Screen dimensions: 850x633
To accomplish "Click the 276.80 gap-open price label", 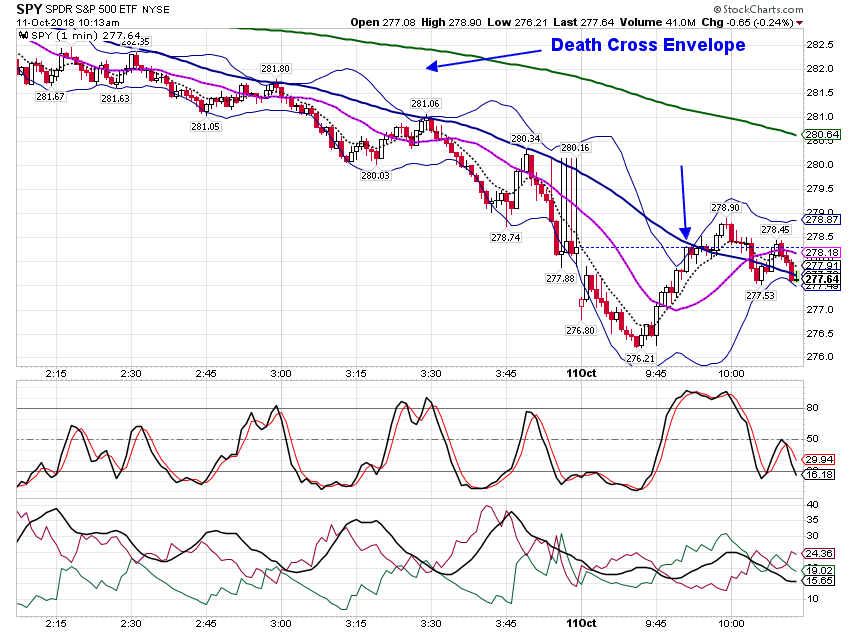I will point(581,331).
